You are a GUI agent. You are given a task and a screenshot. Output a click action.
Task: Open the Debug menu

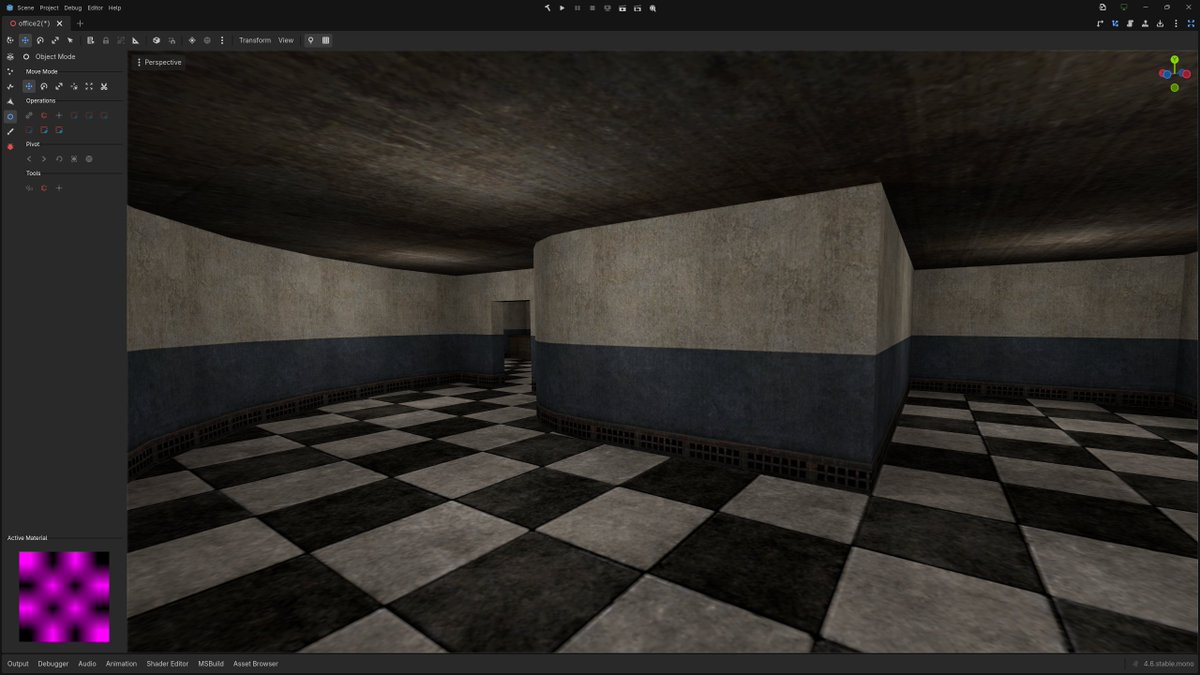click(x=73, y=7)
